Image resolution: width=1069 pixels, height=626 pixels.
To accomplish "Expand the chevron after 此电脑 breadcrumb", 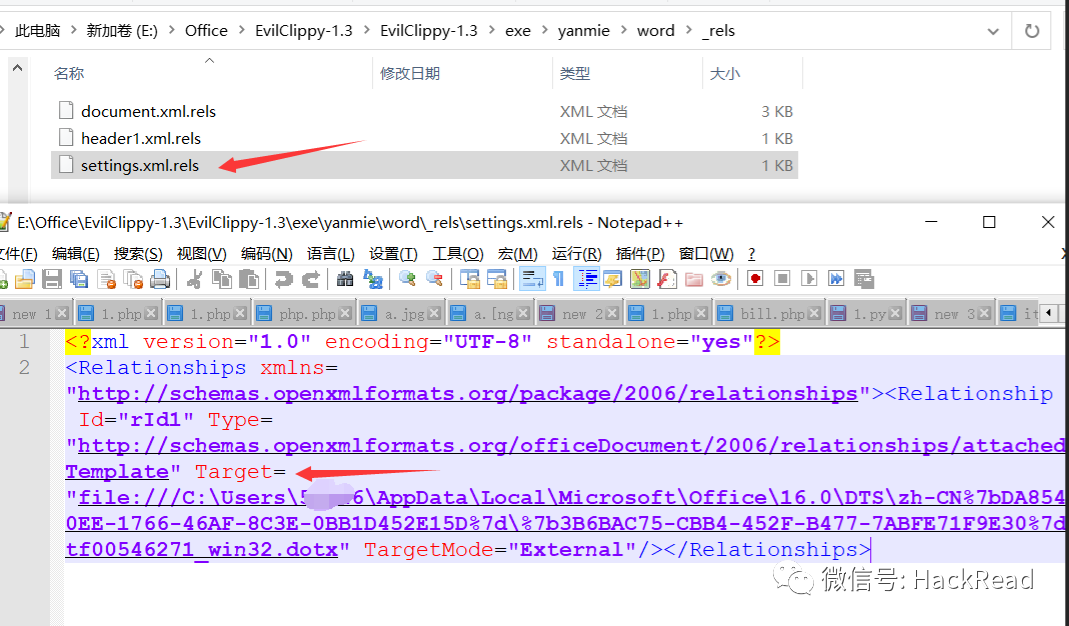I will pos(73,31).
